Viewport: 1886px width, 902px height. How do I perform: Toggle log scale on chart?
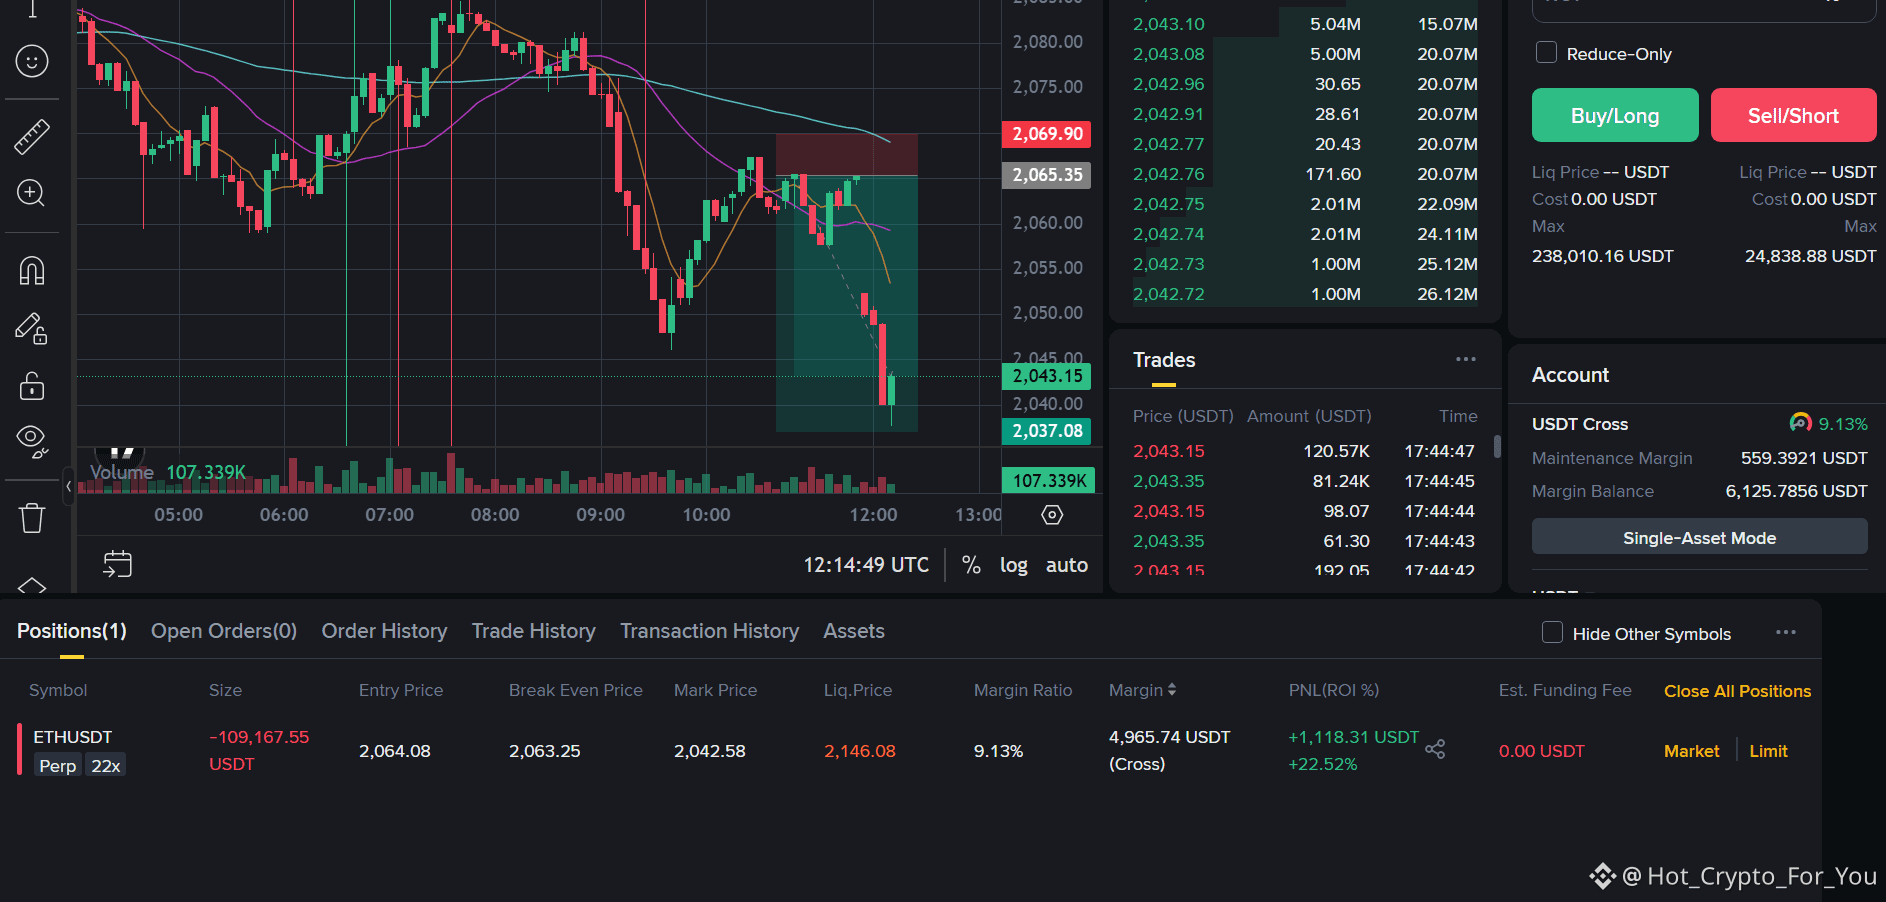coord(1014,565)
